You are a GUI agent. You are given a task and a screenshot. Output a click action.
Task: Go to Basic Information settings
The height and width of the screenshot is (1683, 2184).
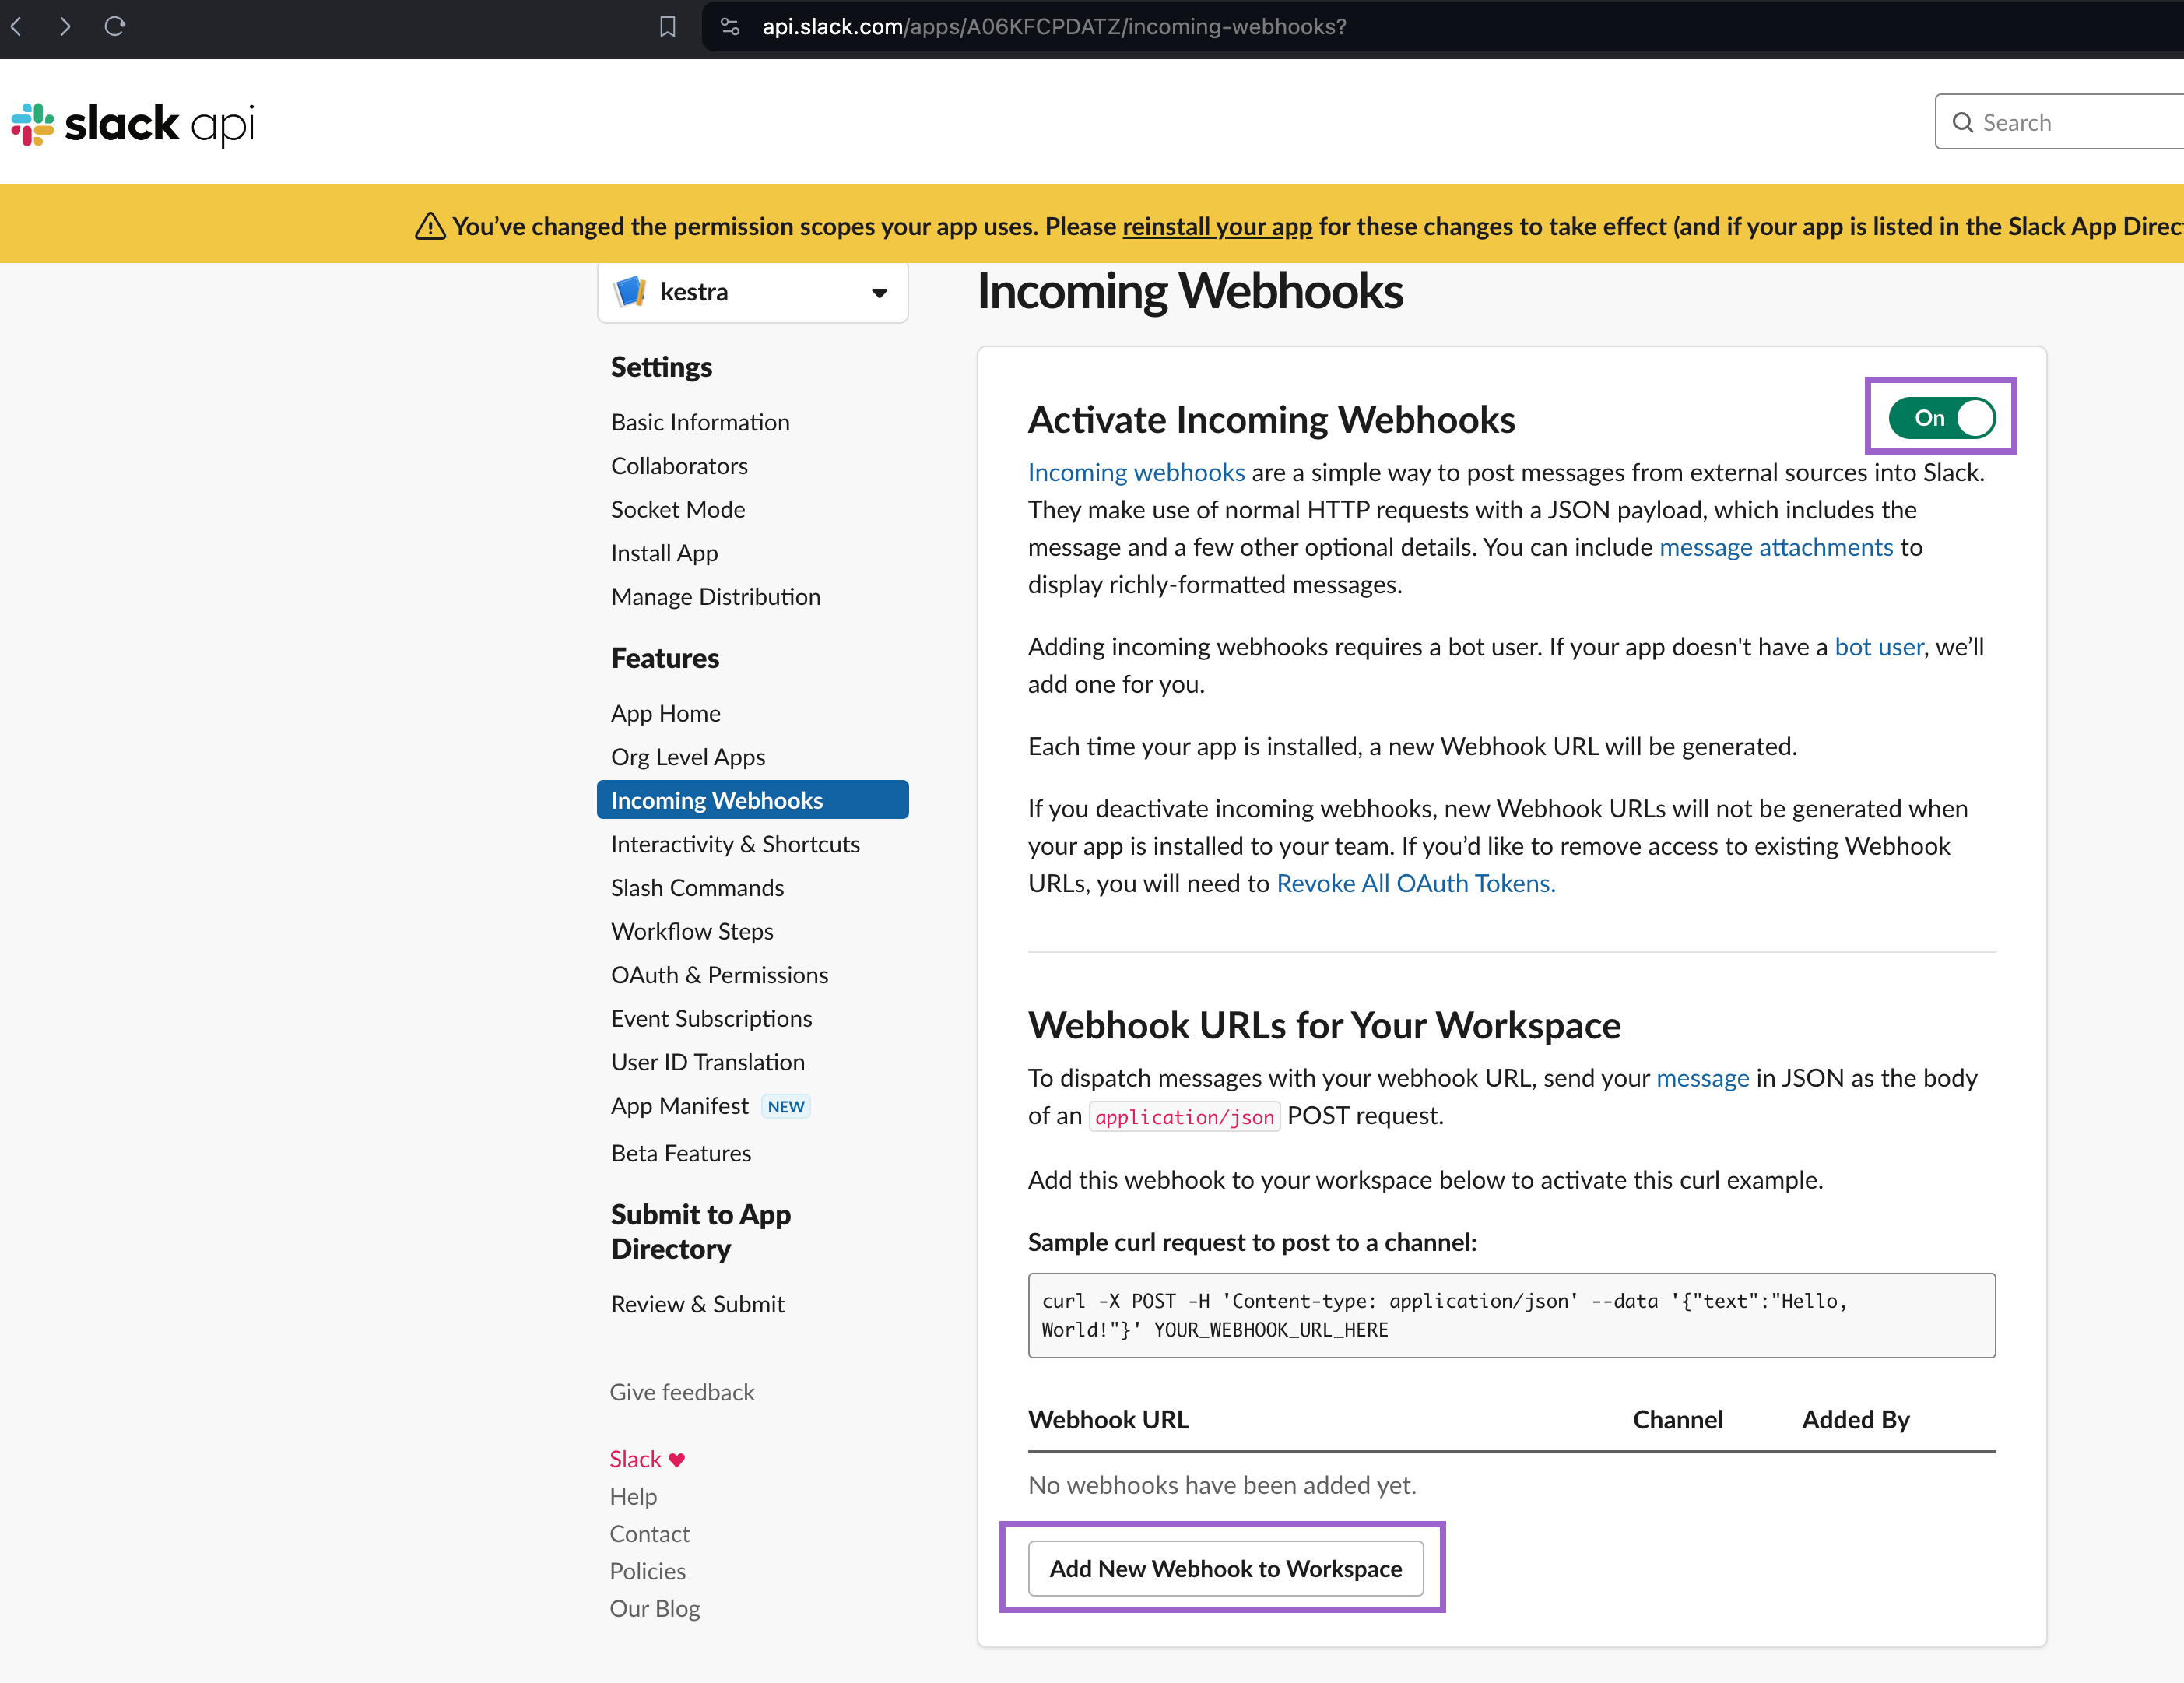(x=700, y=422)
